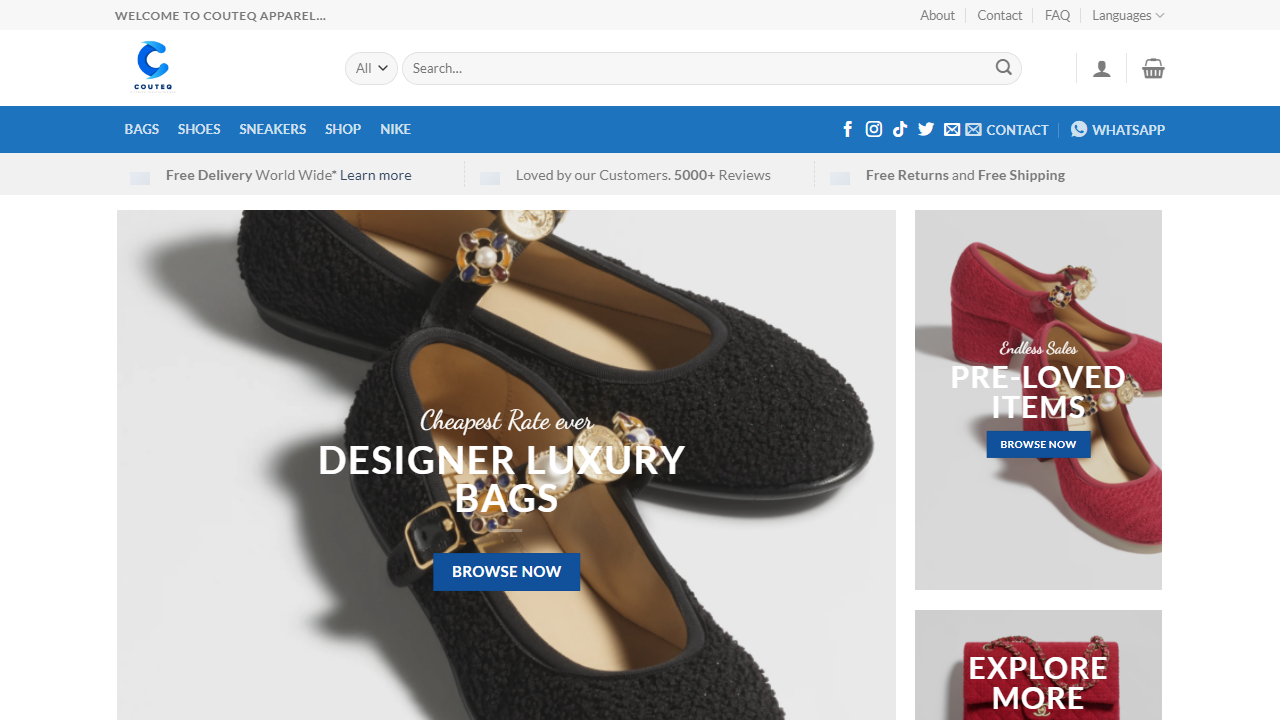This screenshot has height=720, width=1280.
Task: Expand the All category dropdown
Action: click(372, 68)
